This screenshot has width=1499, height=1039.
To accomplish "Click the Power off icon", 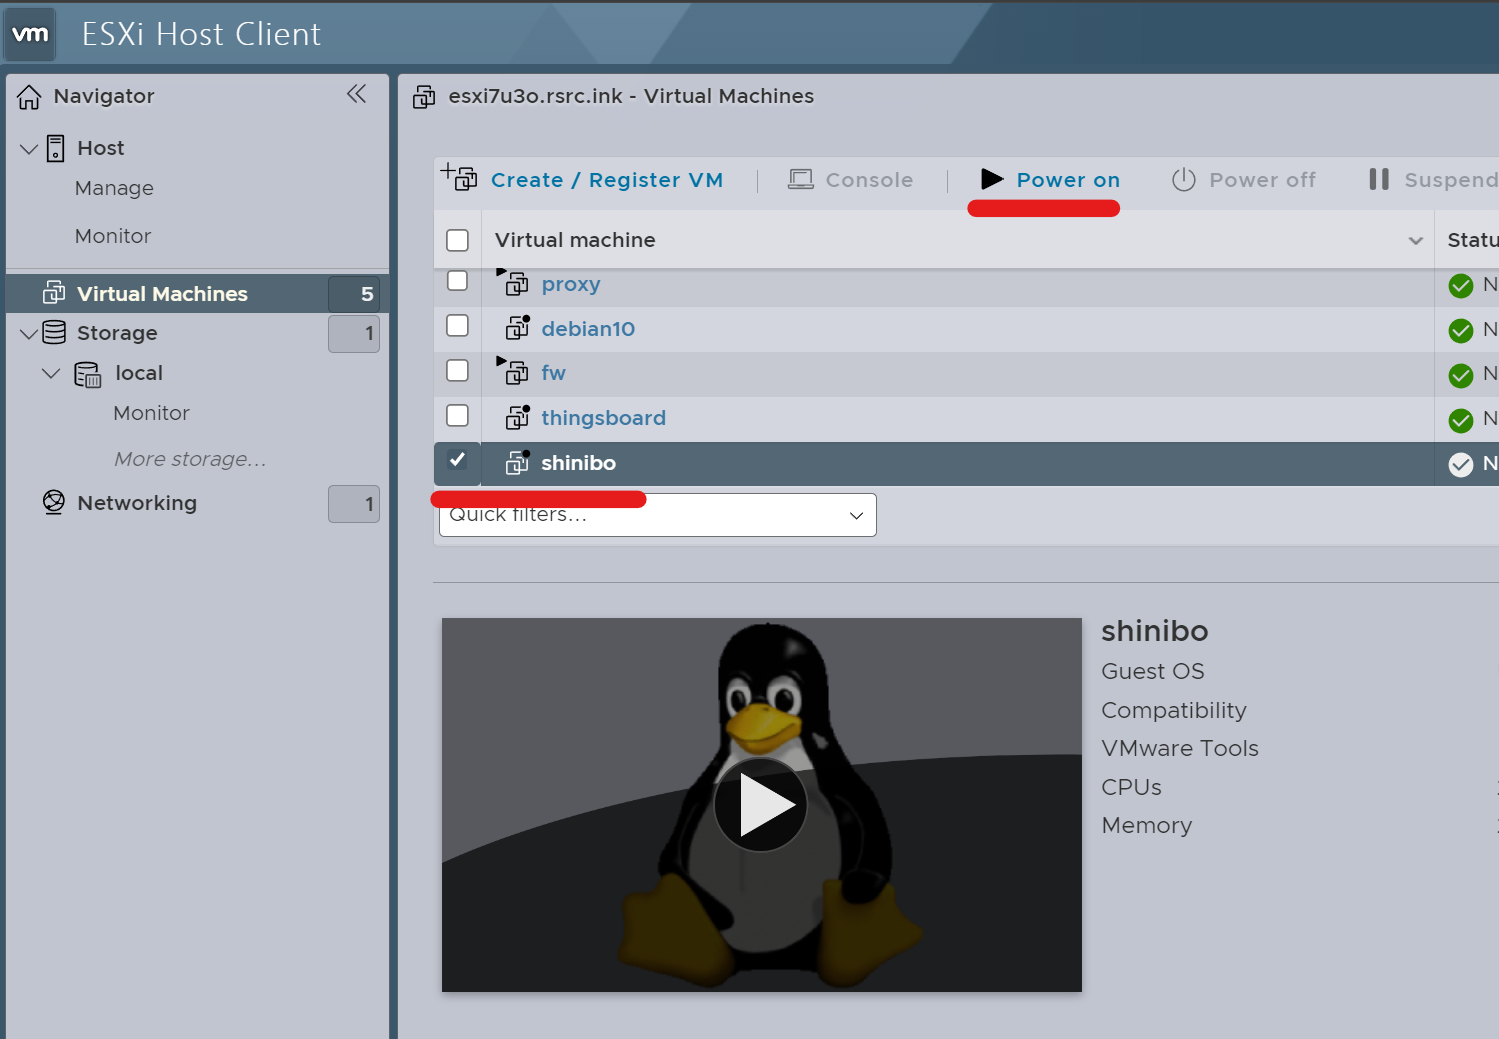I will click(x=1184, y=179).
